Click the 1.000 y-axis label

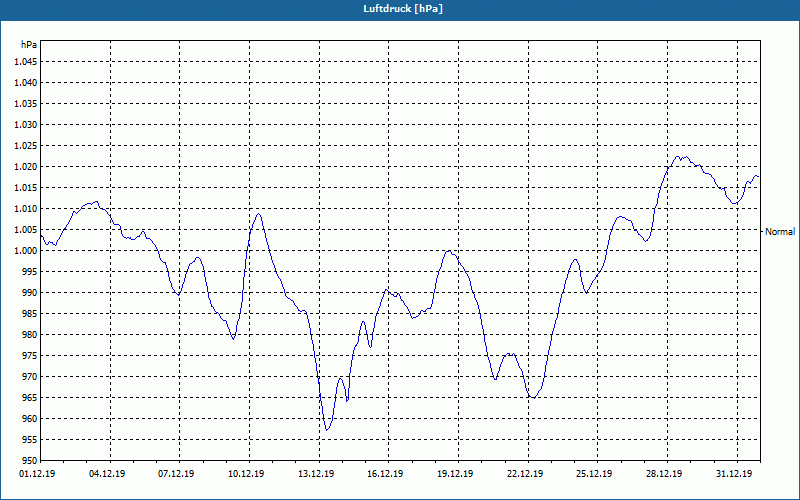pyautogui.click(x=25, y=251)
